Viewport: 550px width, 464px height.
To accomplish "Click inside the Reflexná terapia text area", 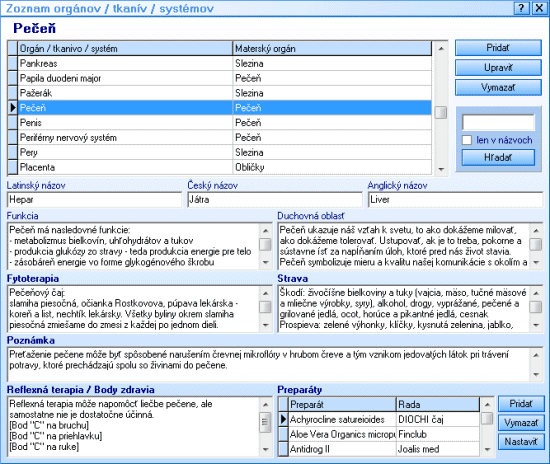I will (x=133, y=426).
